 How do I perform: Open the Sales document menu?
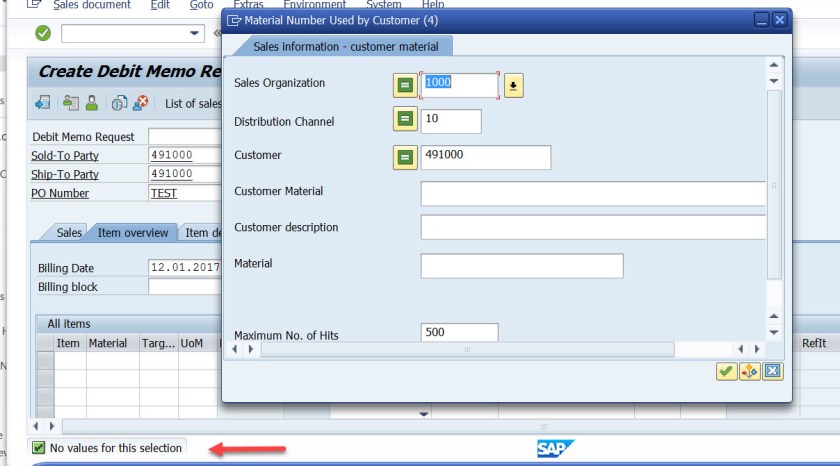(x=92, y=5)
